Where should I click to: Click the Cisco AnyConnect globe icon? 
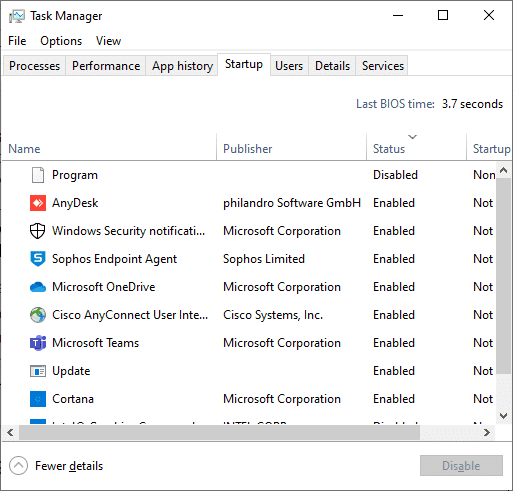tap(38, 315)
